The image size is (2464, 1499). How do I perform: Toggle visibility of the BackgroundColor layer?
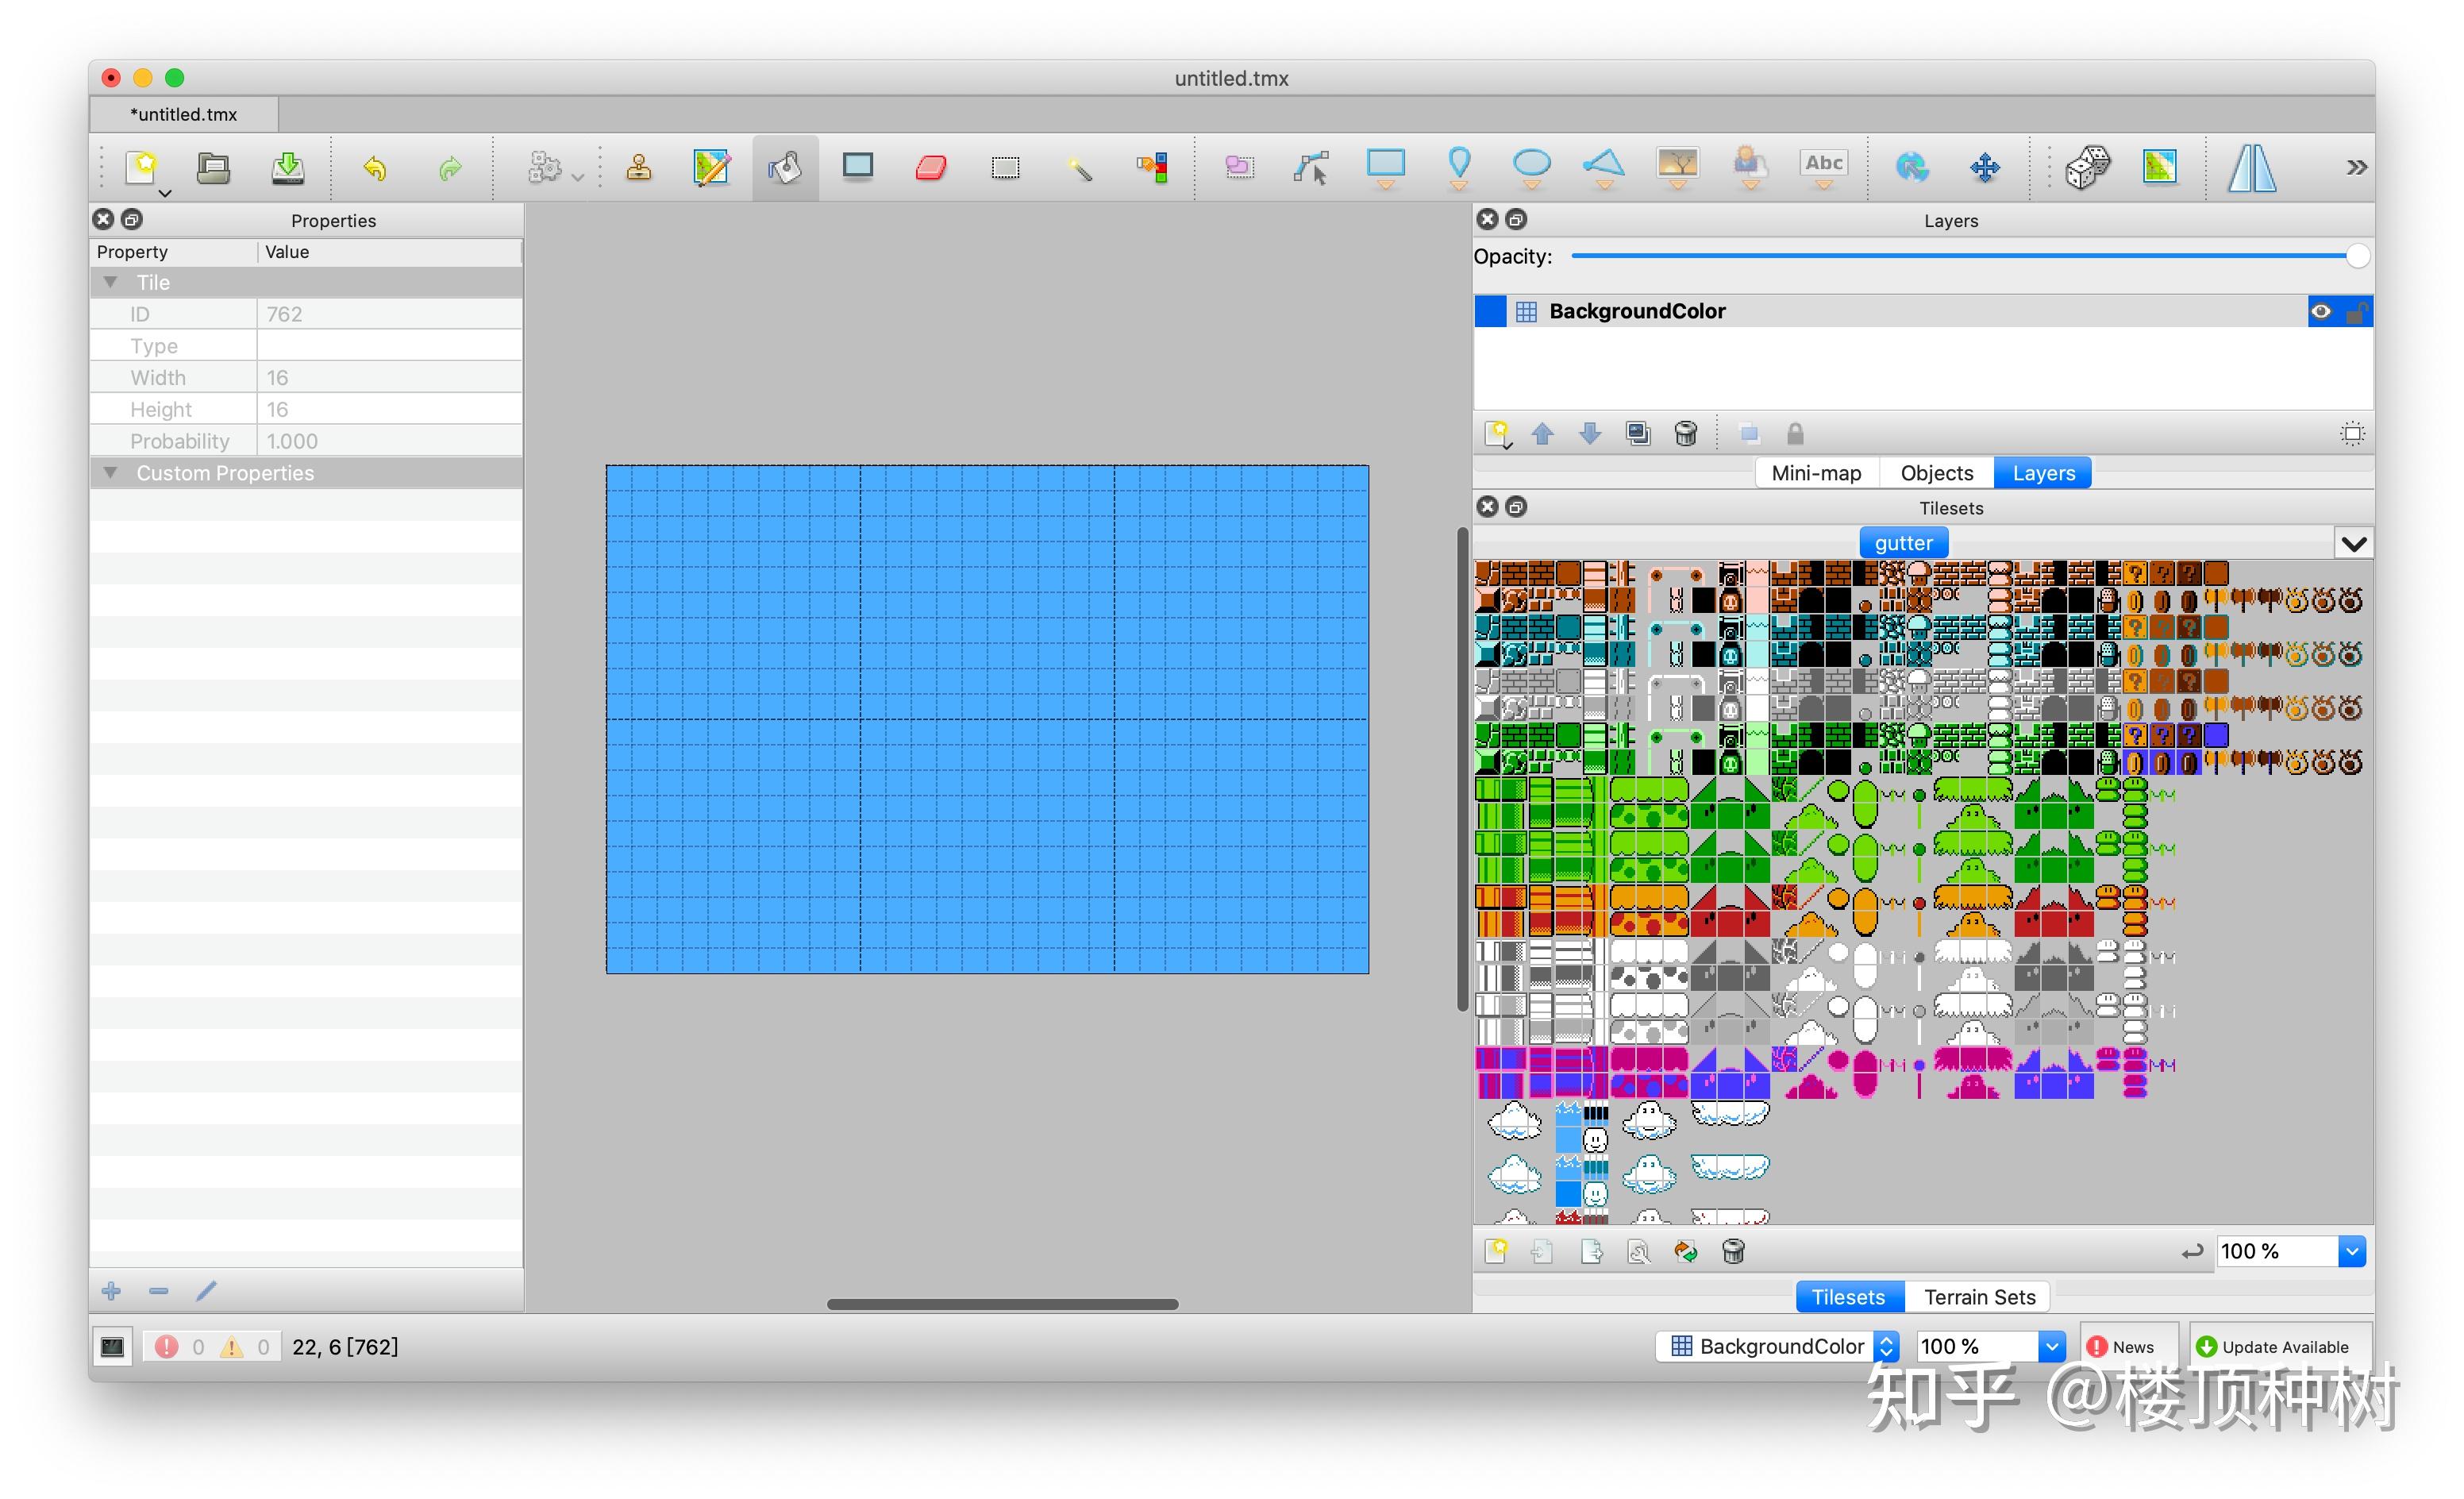pos(2321,311)
